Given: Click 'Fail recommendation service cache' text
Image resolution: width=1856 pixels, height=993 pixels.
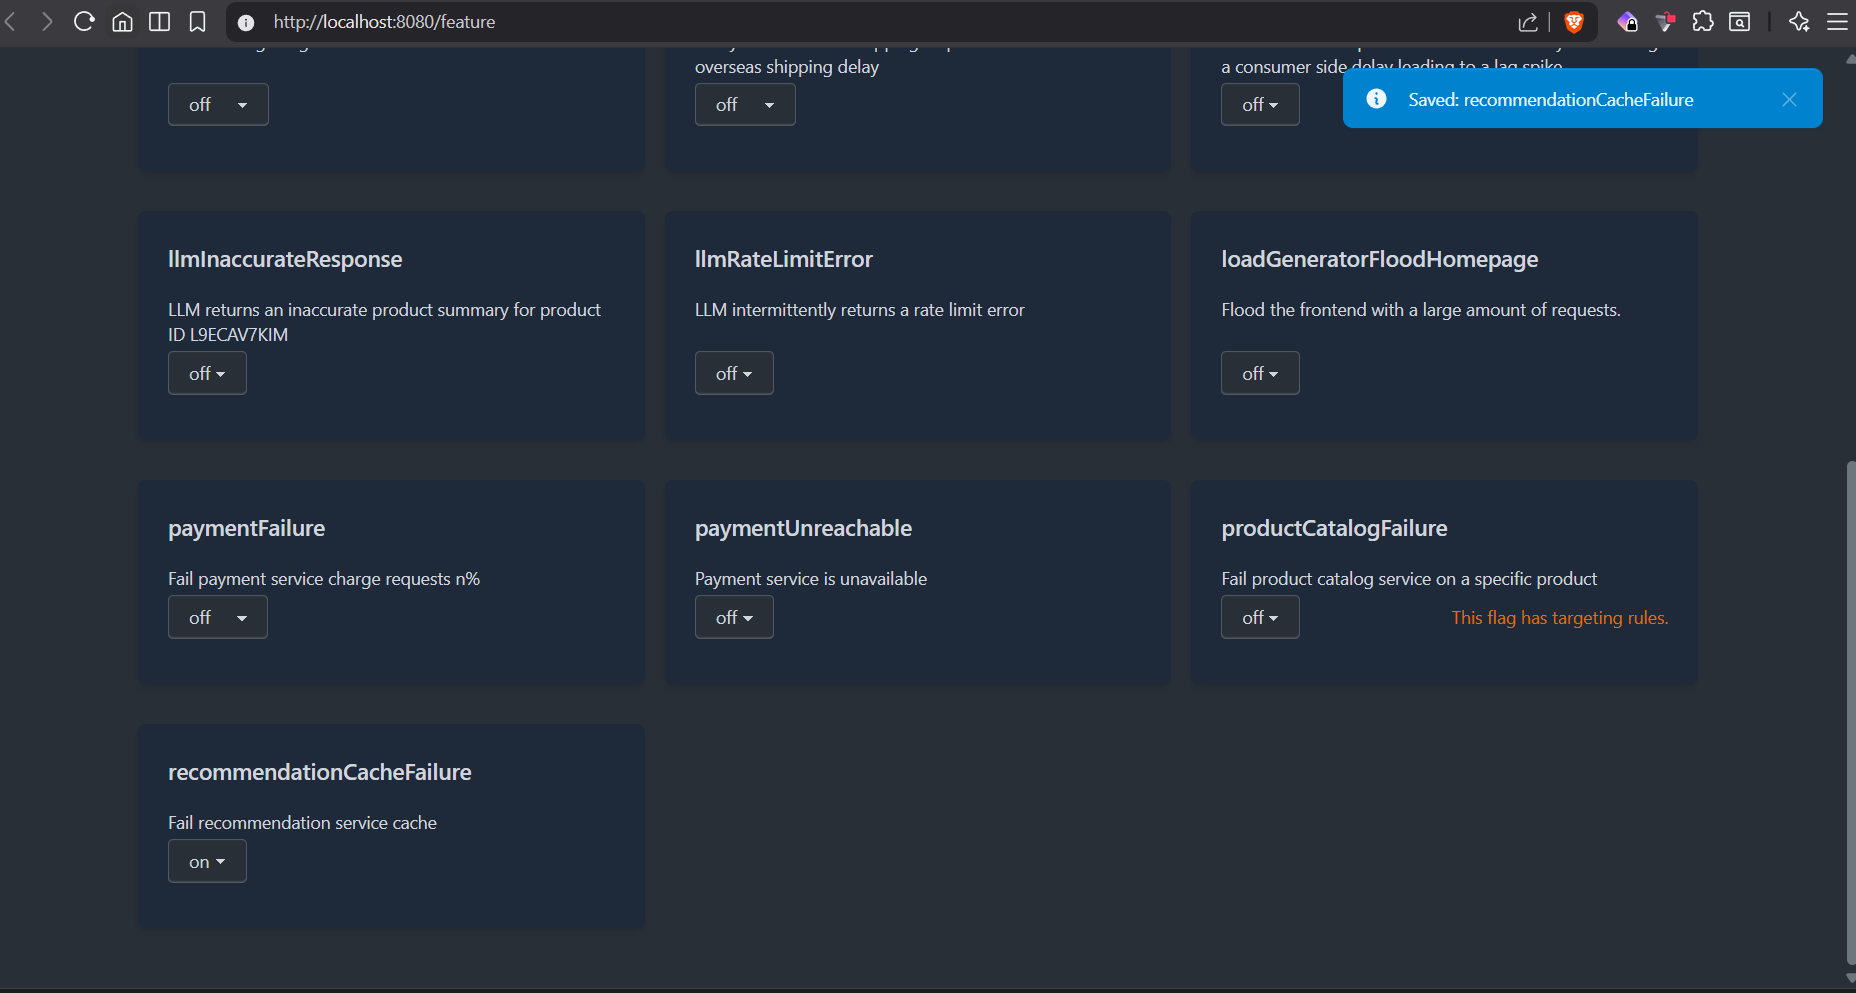Looking at the screenshot, I should (302, 823).
